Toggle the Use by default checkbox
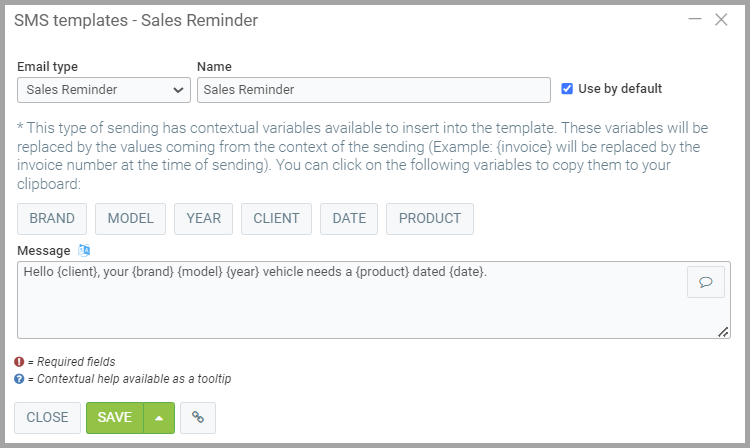This screenshot has width=750, height=448. [x=567, y=88]
